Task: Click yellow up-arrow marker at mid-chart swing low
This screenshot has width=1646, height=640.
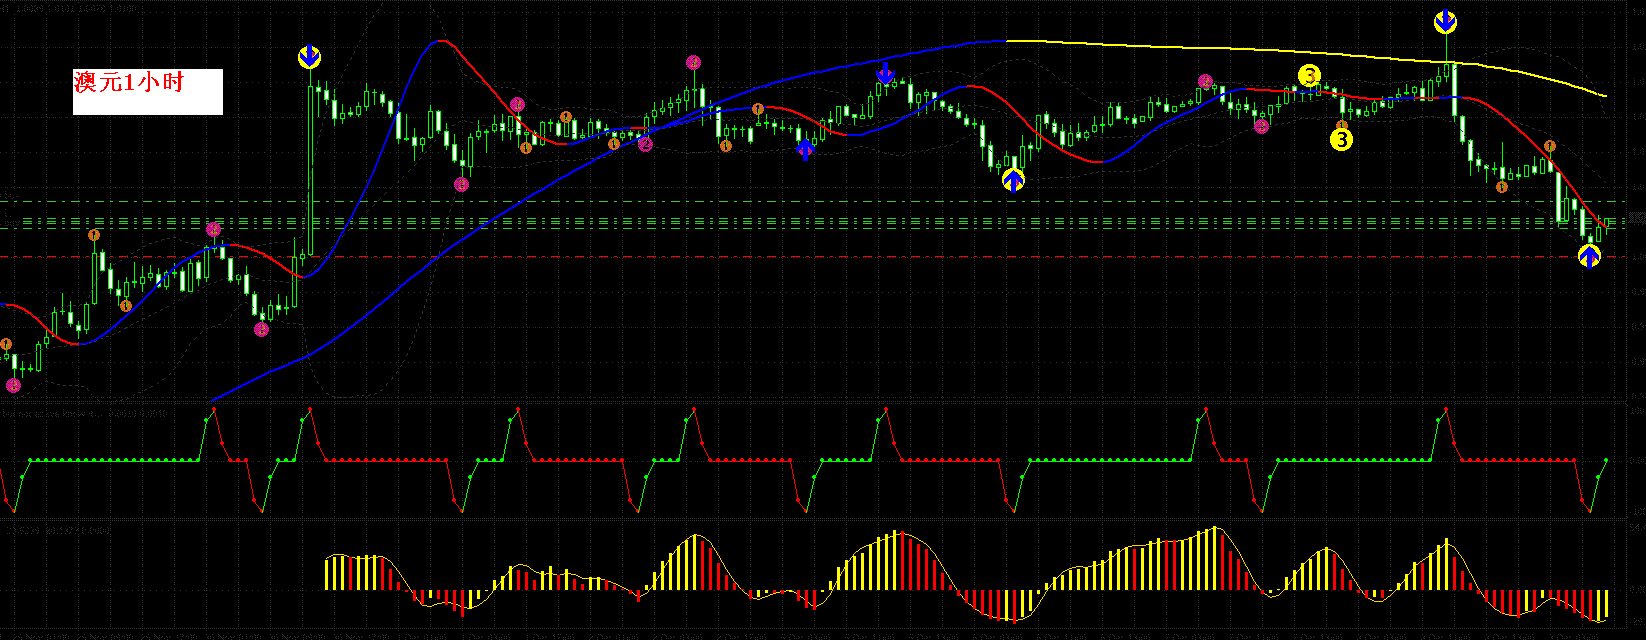Action: point(1013,181)
